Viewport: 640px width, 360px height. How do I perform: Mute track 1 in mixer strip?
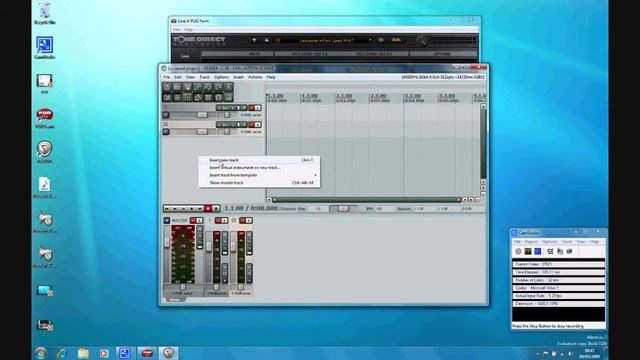click(218, 220)
